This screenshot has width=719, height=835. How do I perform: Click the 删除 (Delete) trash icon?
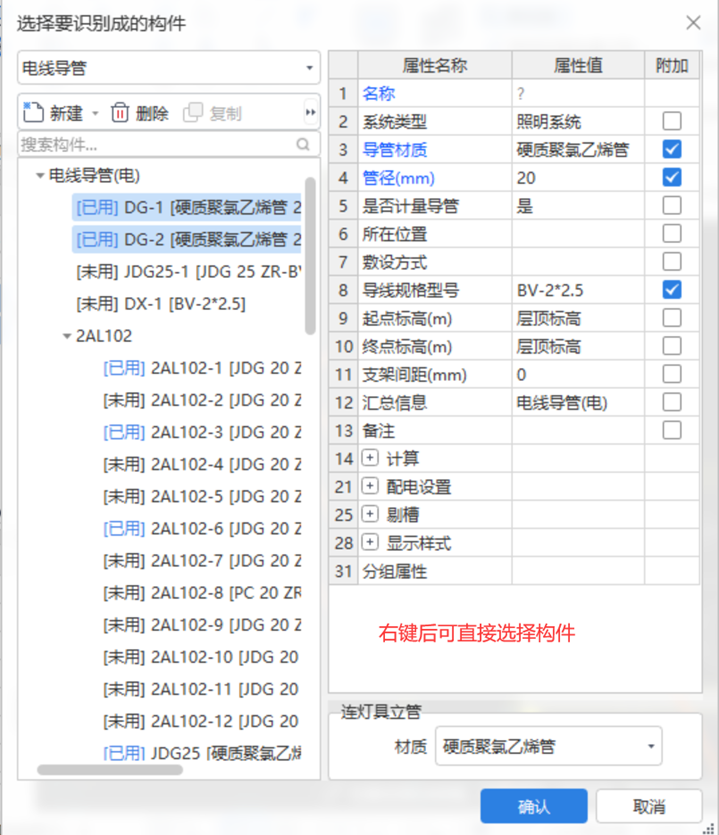point(120,113)
